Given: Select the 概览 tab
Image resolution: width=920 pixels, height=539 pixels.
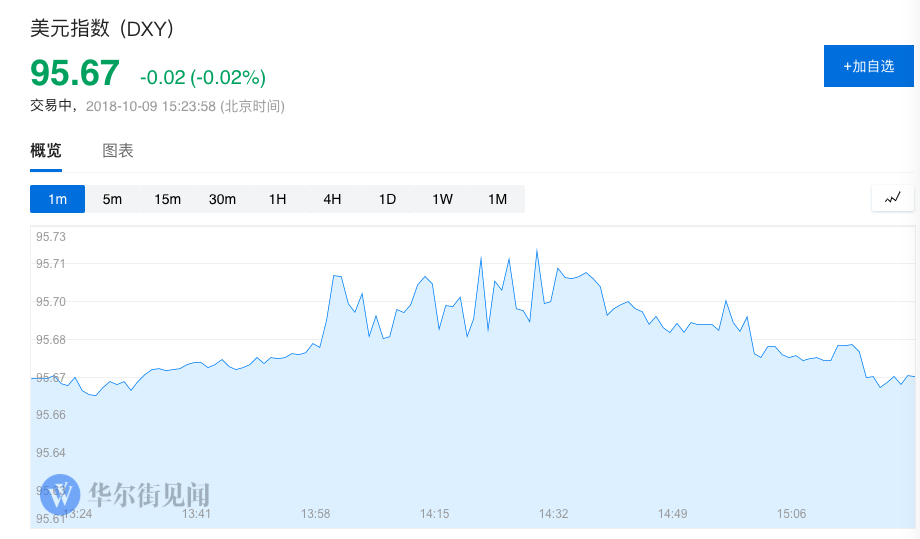Looking at the screenshot, I should (x=46, y=151).
